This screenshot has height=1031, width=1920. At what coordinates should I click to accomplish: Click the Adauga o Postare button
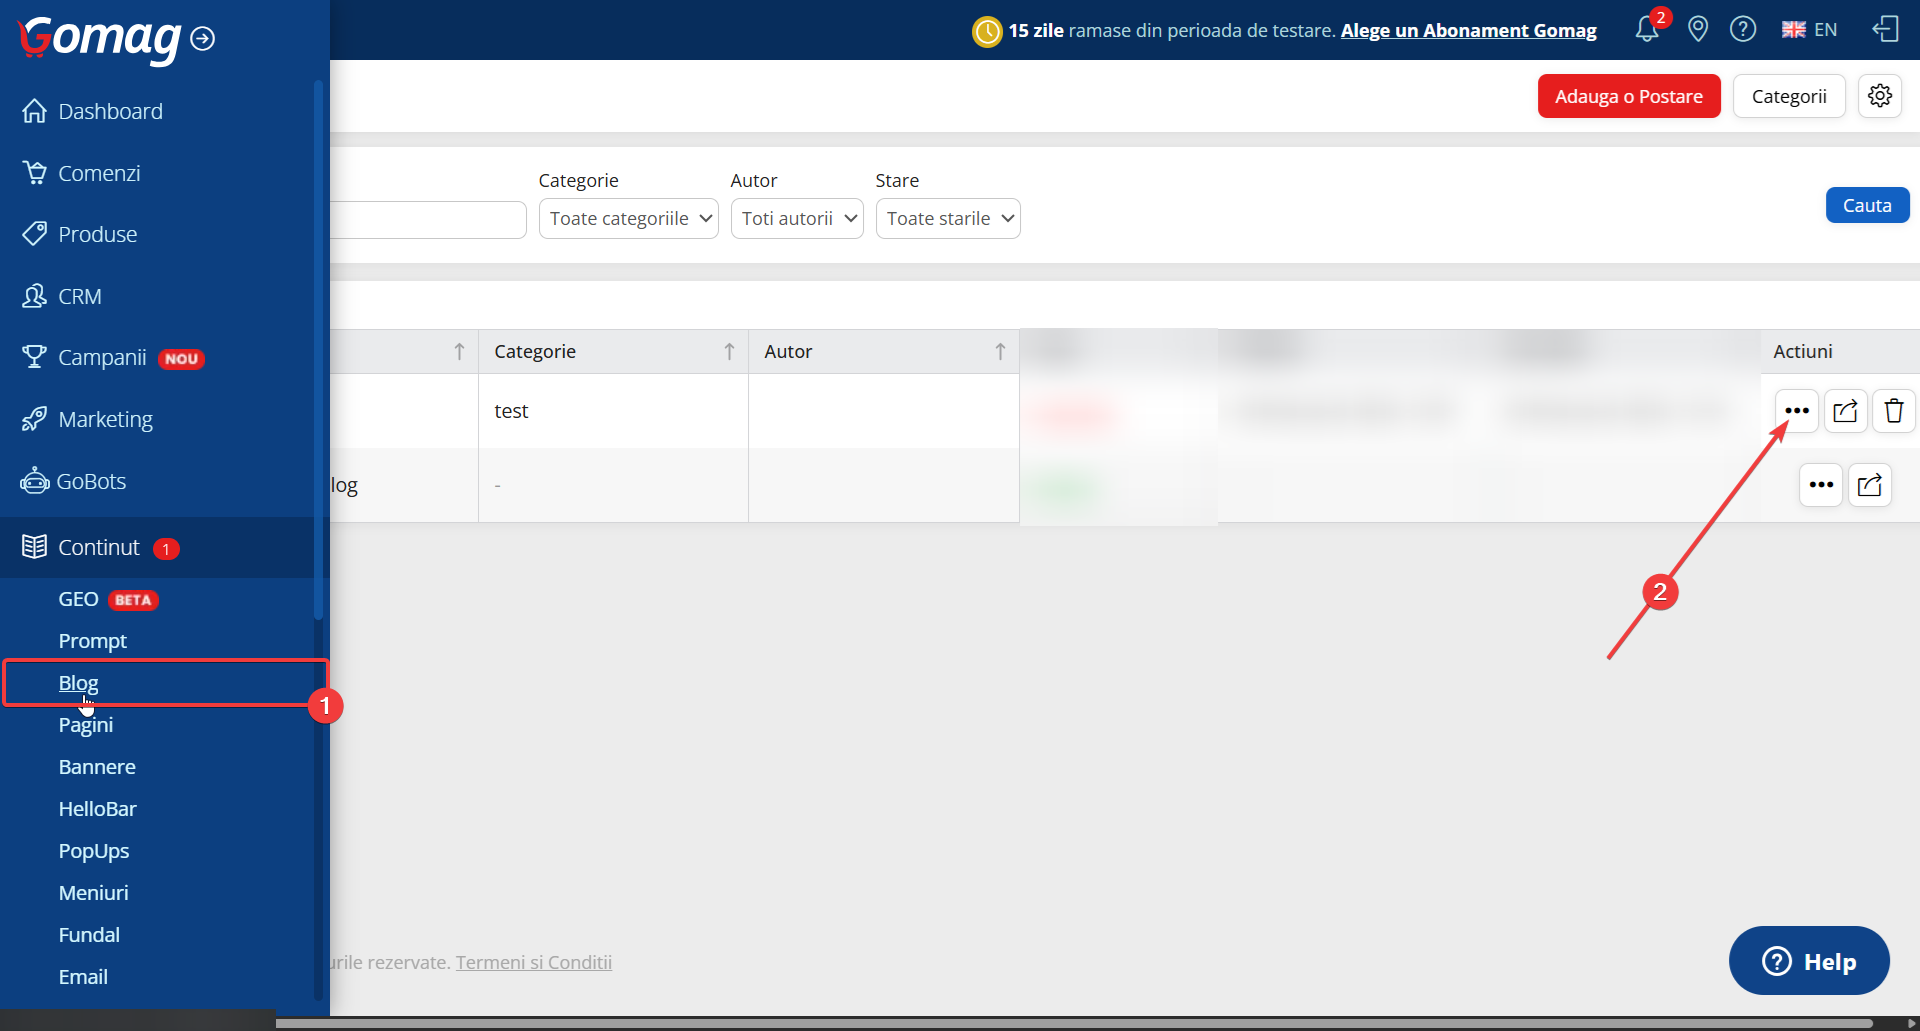[1628, 96]
